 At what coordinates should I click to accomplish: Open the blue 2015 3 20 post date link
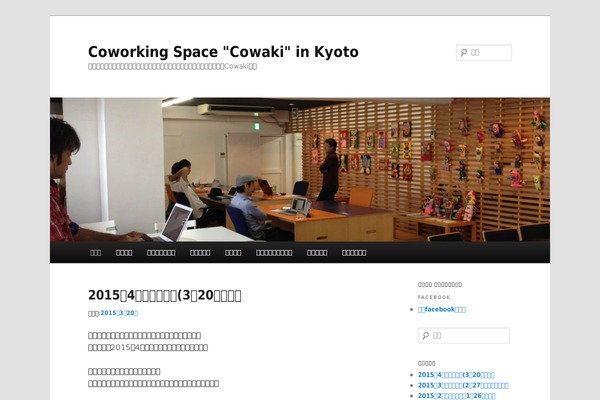(119, 313)
